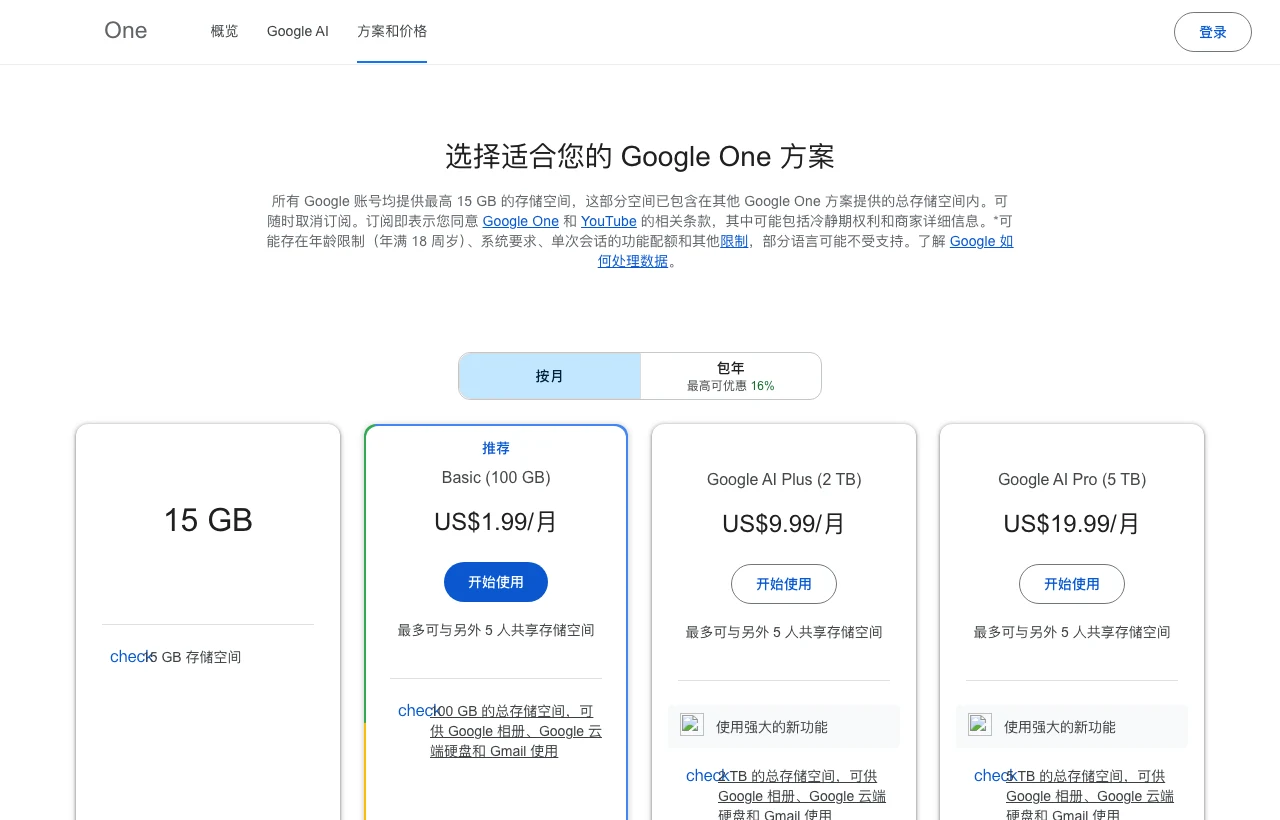Click 使用强大的新功能 label in AI Plus card

click(x=772, y=727)
